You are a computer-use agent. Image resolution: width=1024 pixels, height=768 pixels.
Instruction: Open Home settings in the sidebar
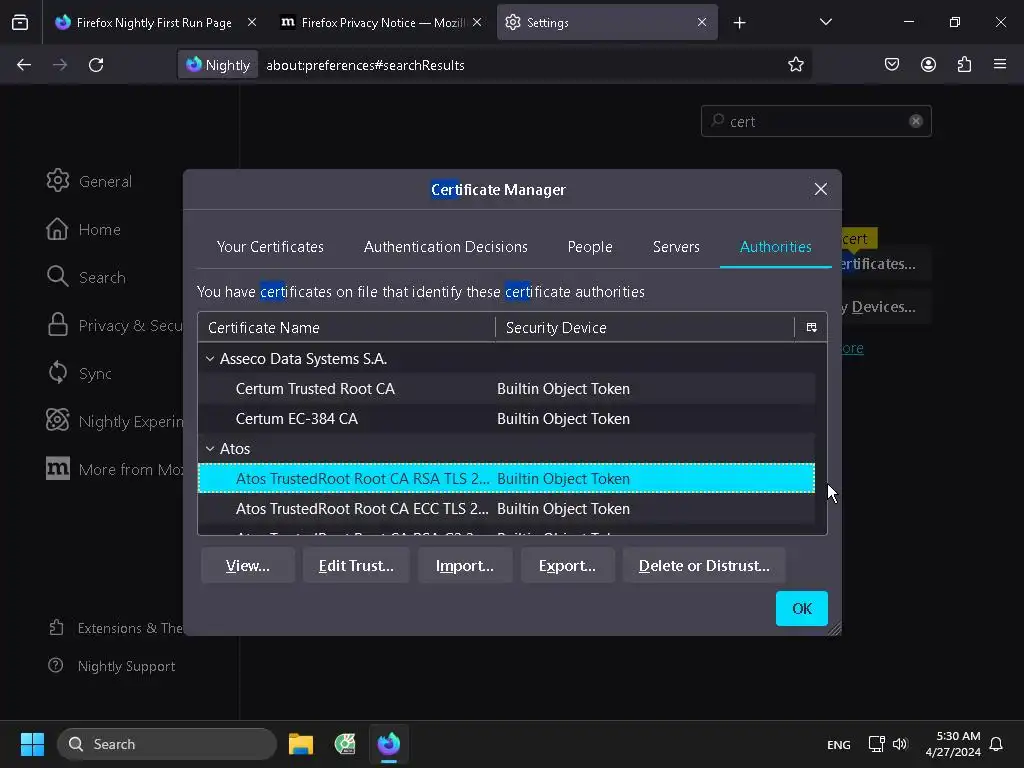click(84, 229)
